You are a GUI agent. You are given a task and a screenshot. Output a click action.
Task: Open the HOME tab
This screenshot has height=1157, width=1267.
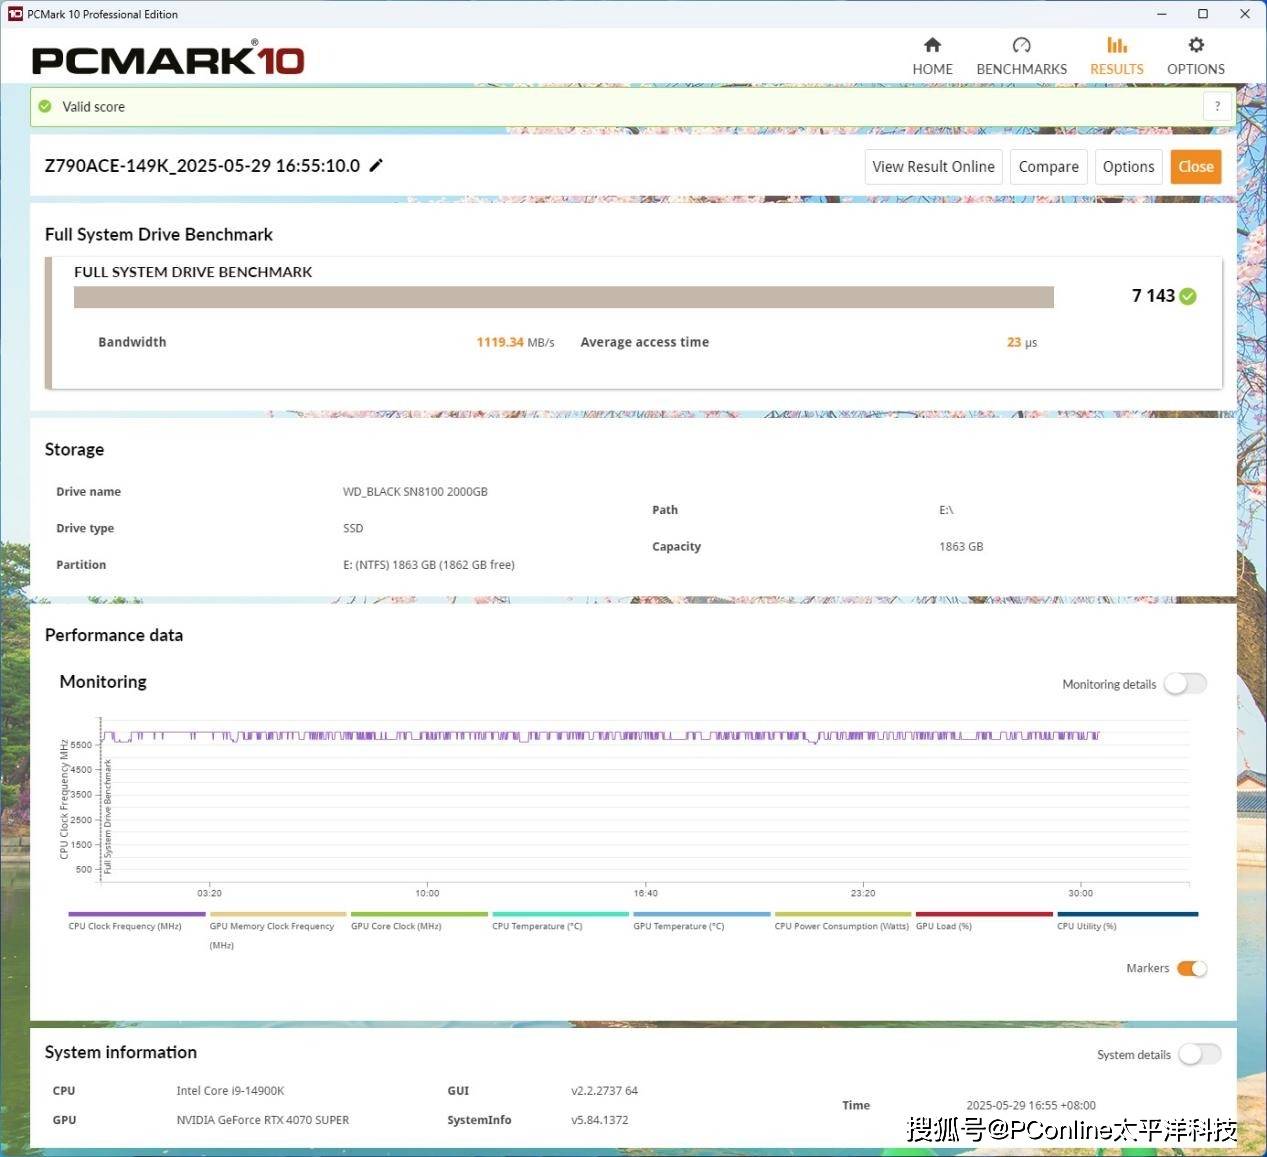click(932, 57)
